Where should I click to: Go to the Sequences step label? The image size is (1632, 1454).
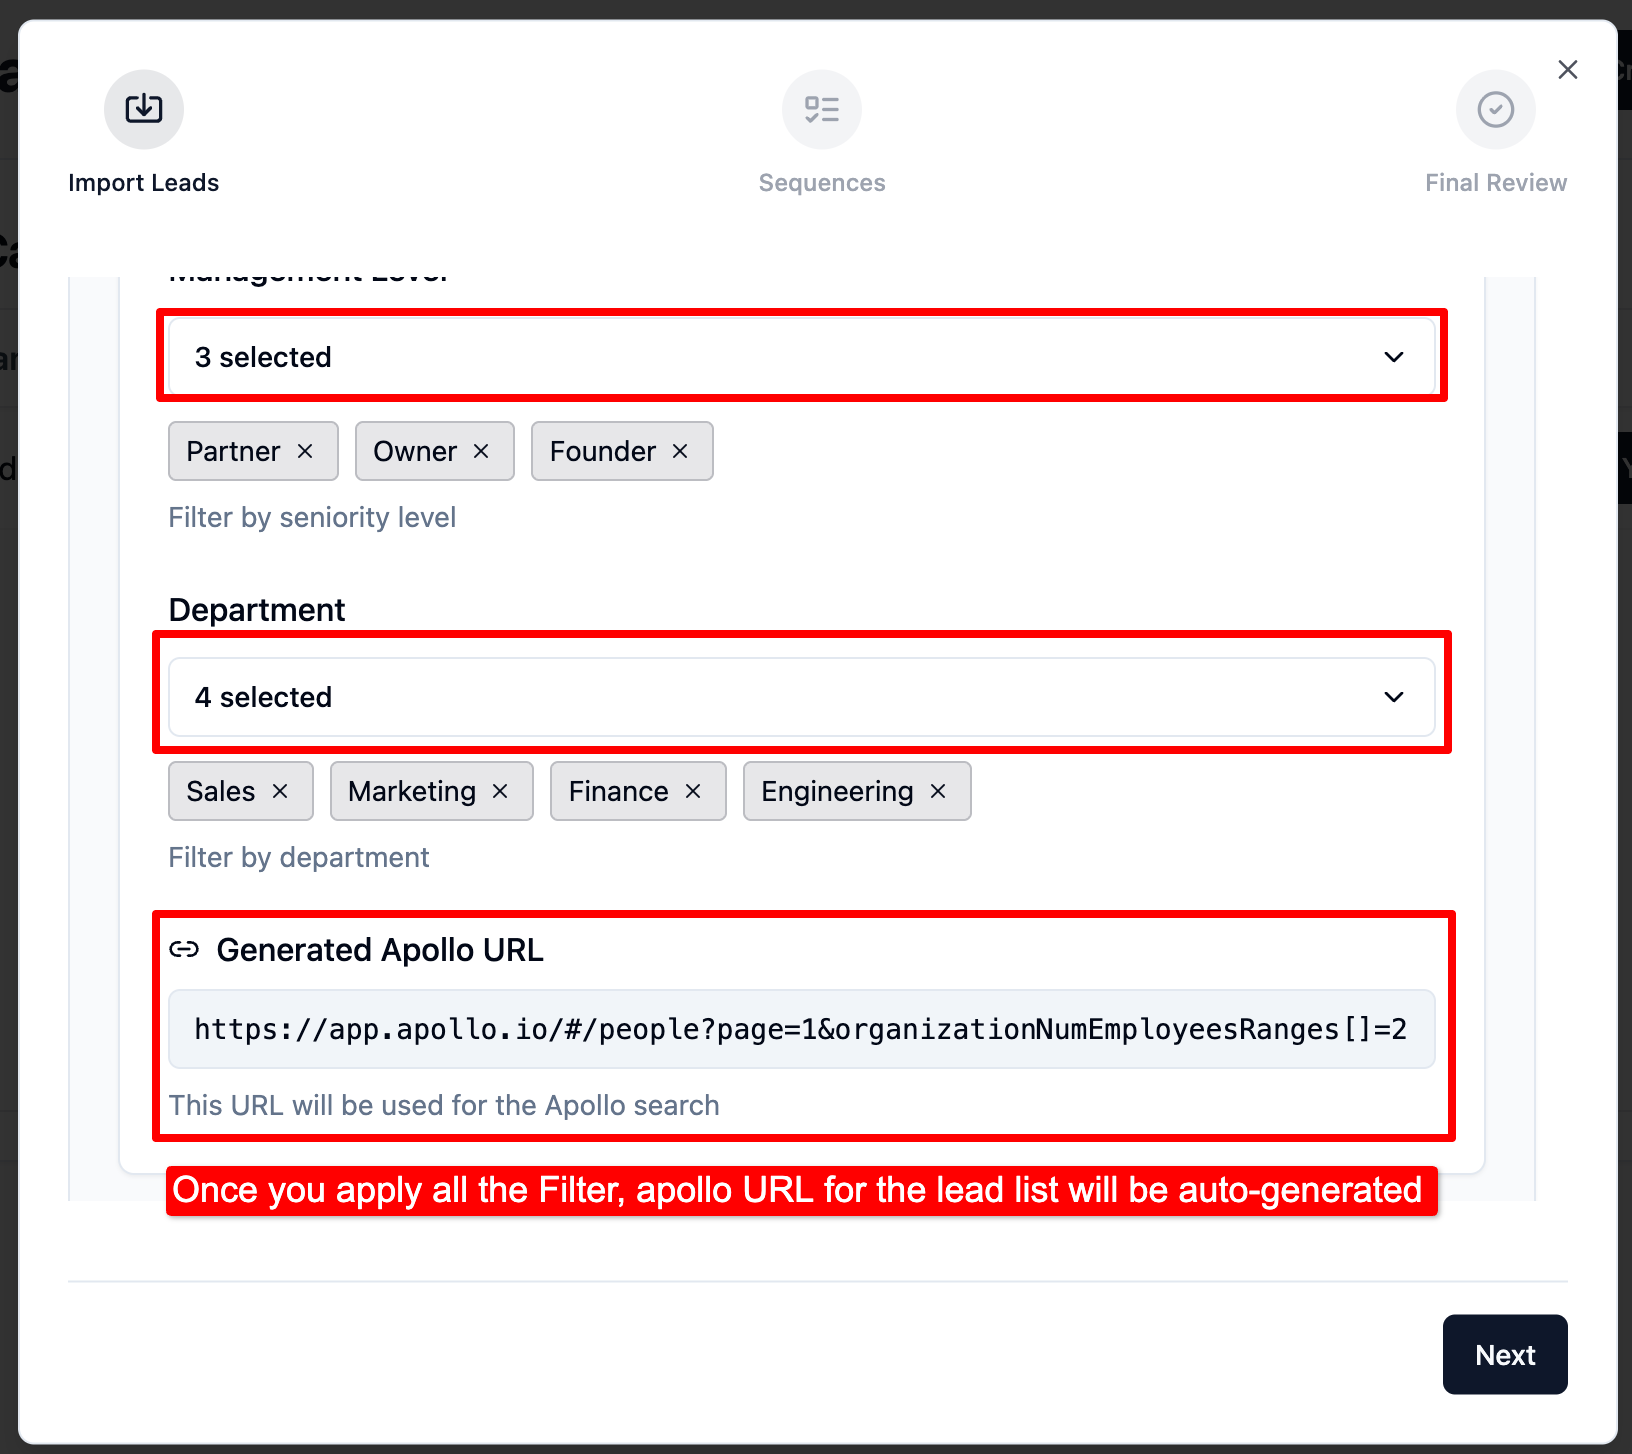pyautogui.click(x=822, y=183)
